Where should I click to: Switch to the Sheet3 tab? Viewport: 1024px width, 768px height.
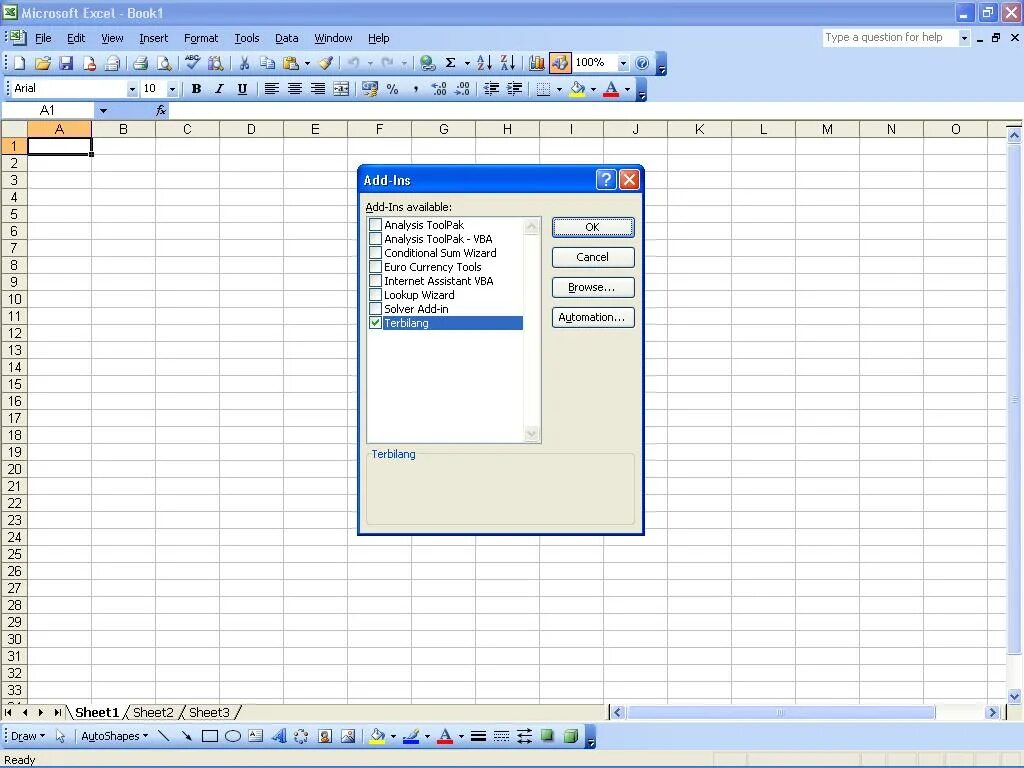point(209,712)
